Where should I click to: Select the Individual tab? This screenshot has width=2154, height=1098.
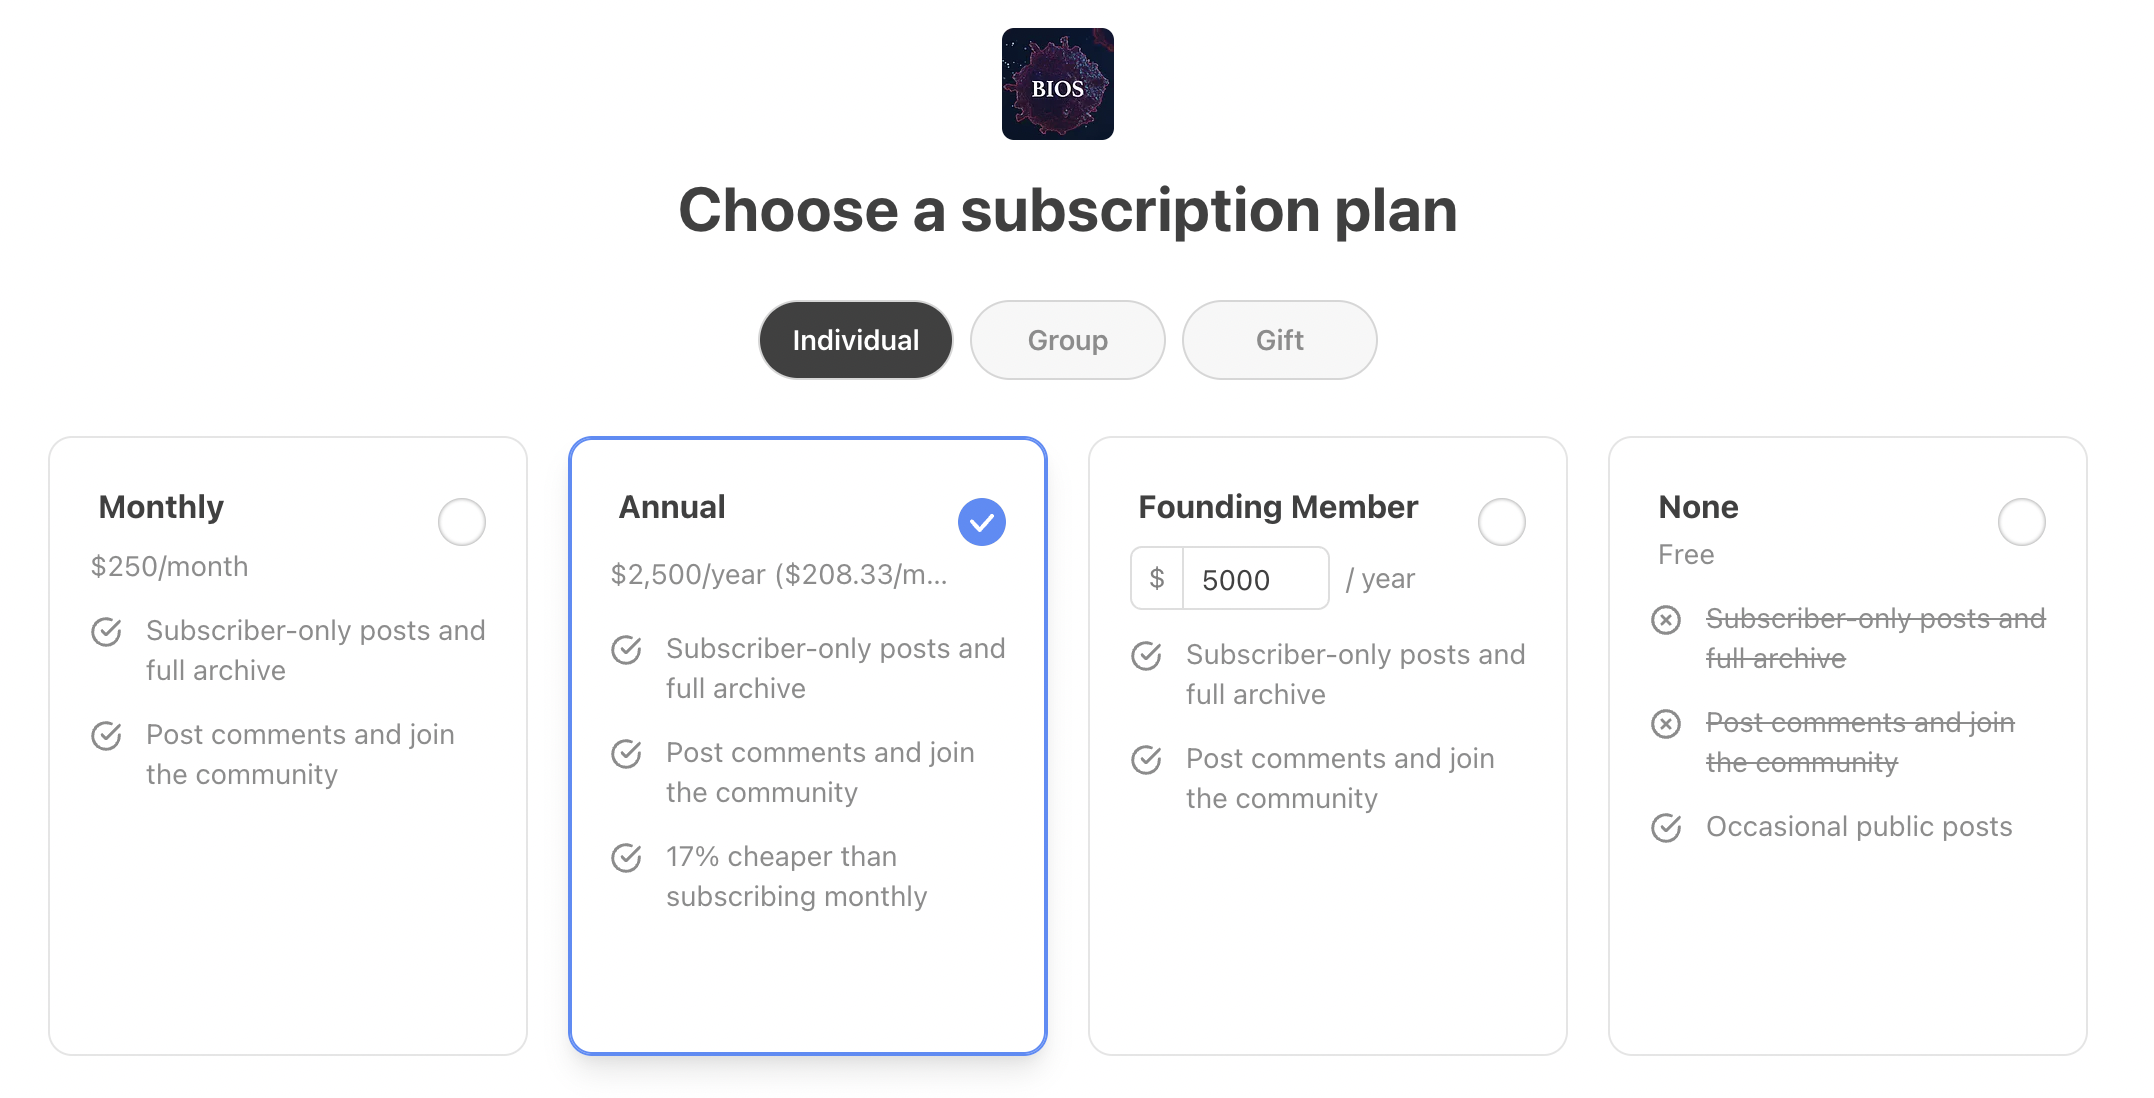click(x=855, y=340)
